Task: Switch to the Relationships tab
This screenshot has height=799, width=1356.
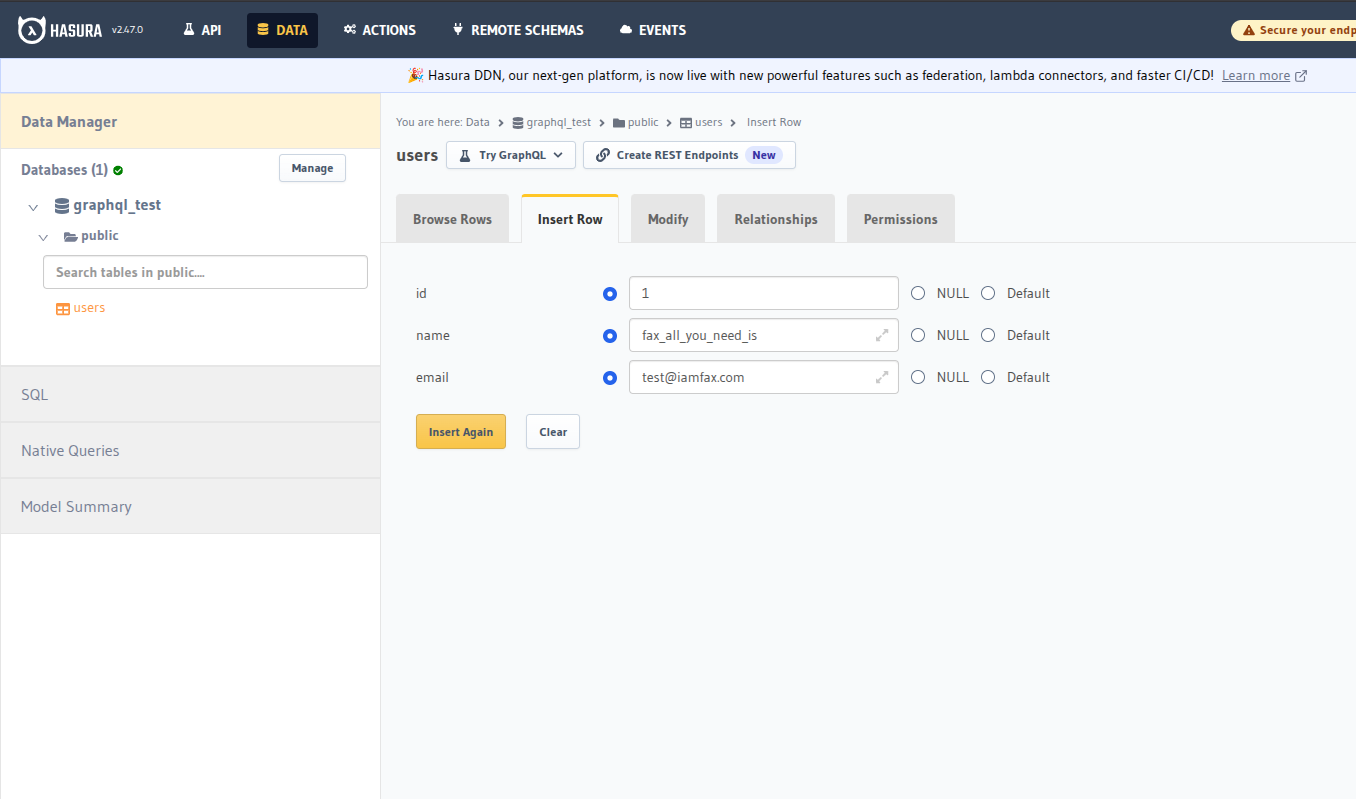Action: [x=776, y=219]
